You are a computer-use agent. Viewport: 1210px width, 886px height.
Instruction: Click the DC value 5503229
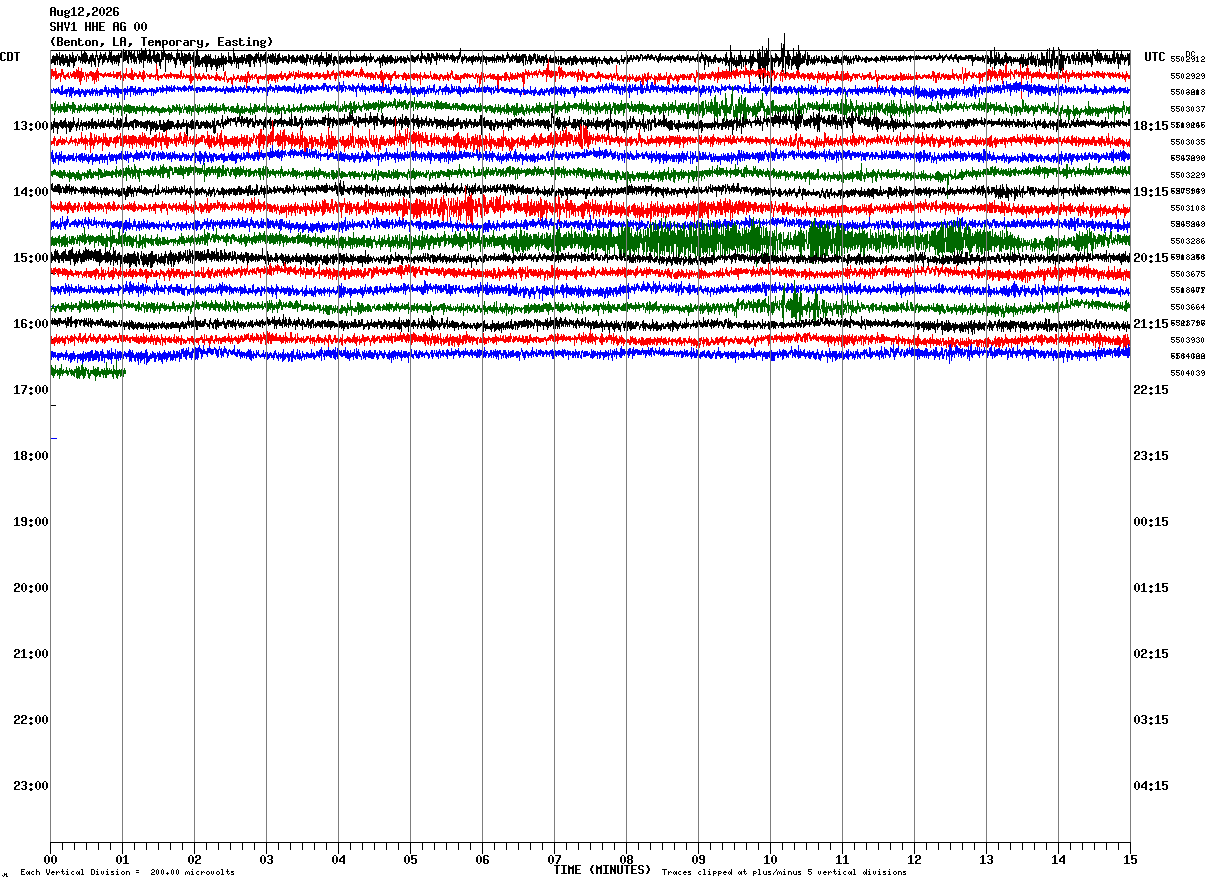(1188, 175)
